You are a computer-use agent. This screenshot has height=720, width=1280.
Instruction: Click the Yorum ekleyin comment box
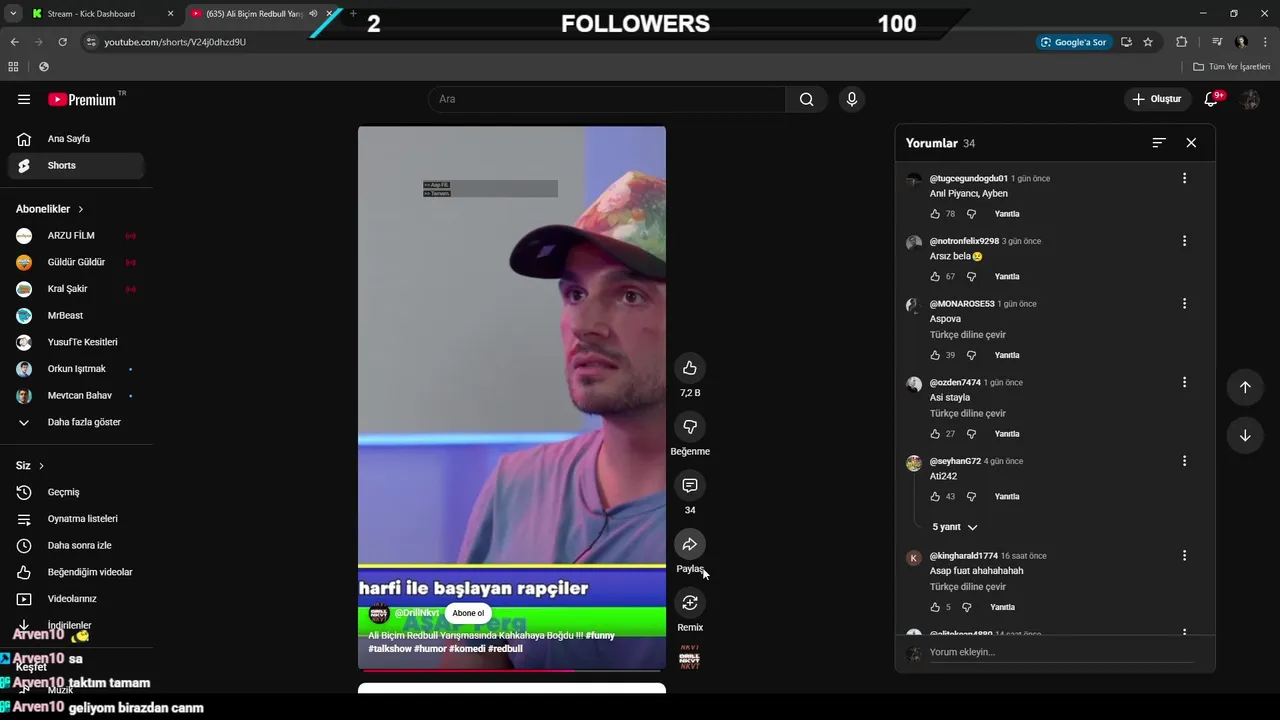click(1062, 652)
